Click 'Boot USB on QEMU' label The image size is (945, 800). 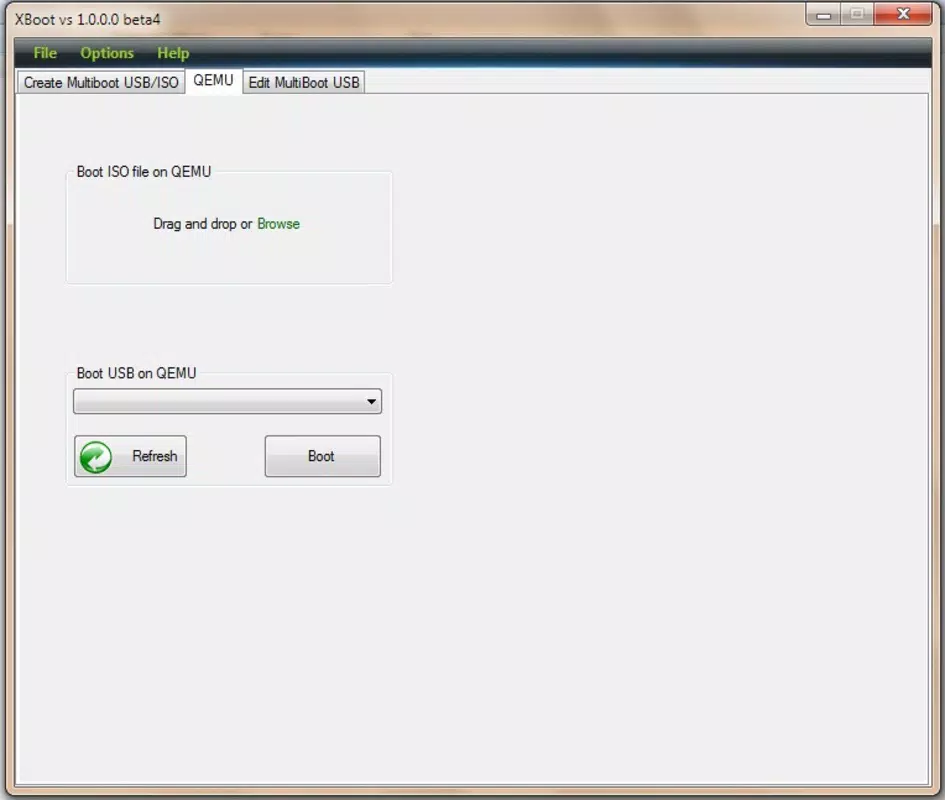click(x=136, y=373)
